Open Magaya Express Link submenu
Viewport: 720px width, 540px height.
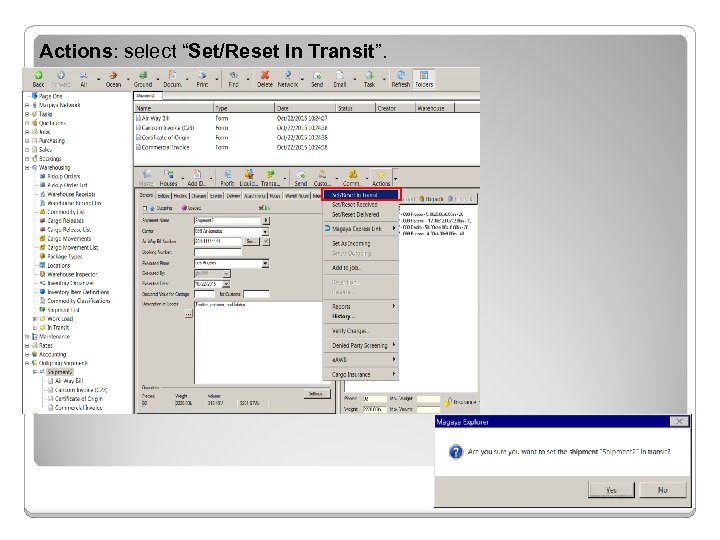[360, 229]
